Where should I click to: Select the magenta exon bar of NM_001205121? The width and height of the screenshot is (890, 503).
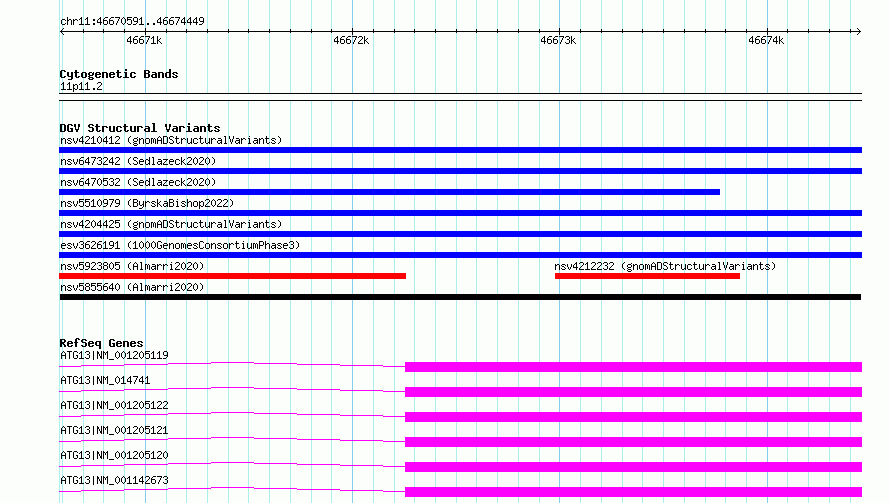(x=633, y=442)
